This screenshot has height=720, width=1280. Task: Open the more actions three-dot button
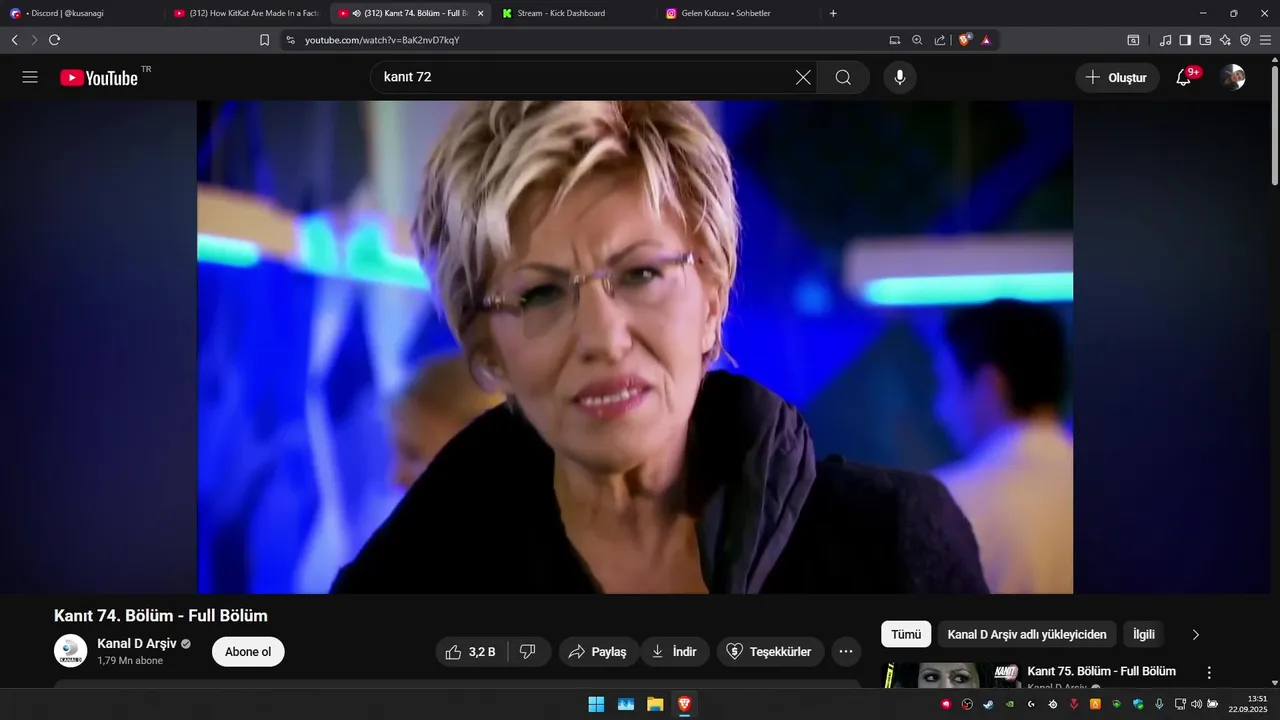pos(845,652)
